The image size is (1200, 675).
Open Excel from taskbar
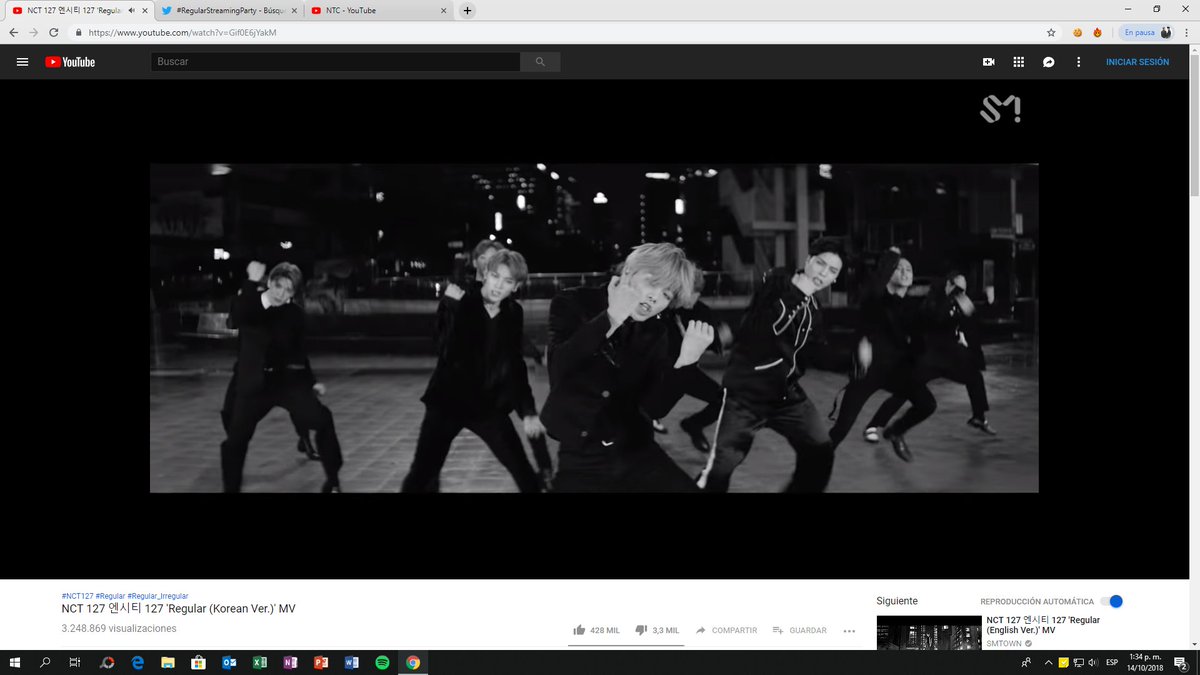(x=259, y=662)
